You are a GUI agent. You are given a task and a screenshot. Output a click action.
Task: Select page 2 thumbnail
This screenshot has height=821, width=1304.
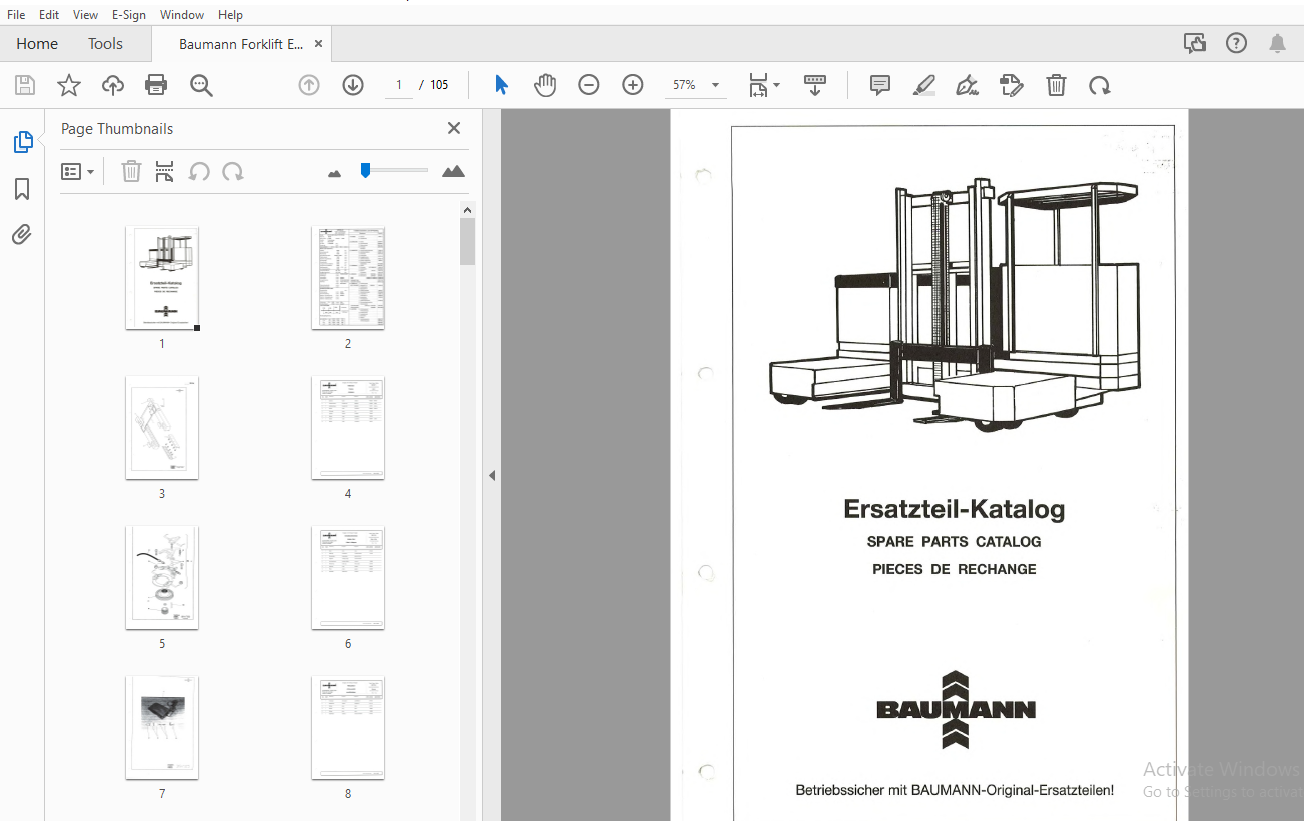[348, 278]
